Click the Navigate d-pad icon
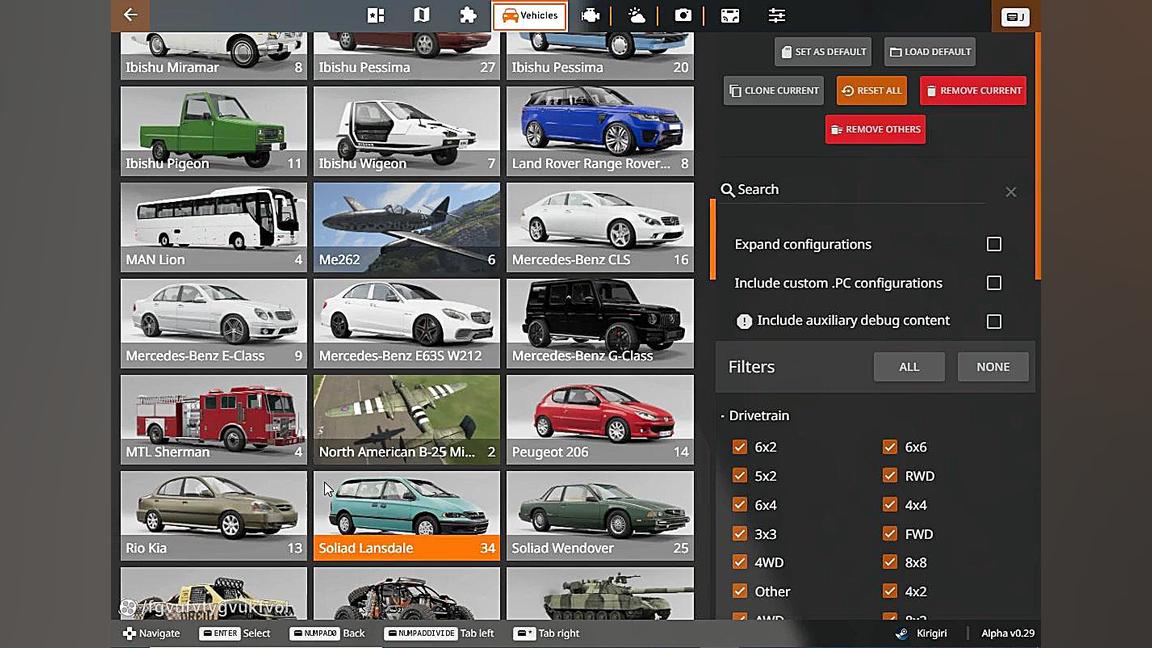The height and width of the screenshot is (648, 1152). click(x=129, y=633)
